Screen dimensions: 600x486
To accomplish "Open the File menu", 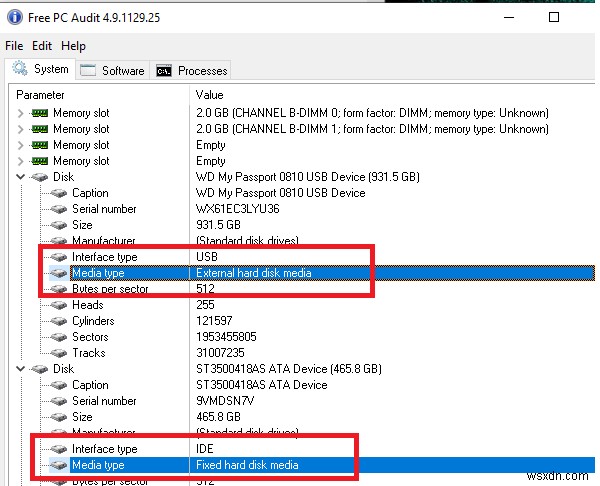I will click(14, 46).
